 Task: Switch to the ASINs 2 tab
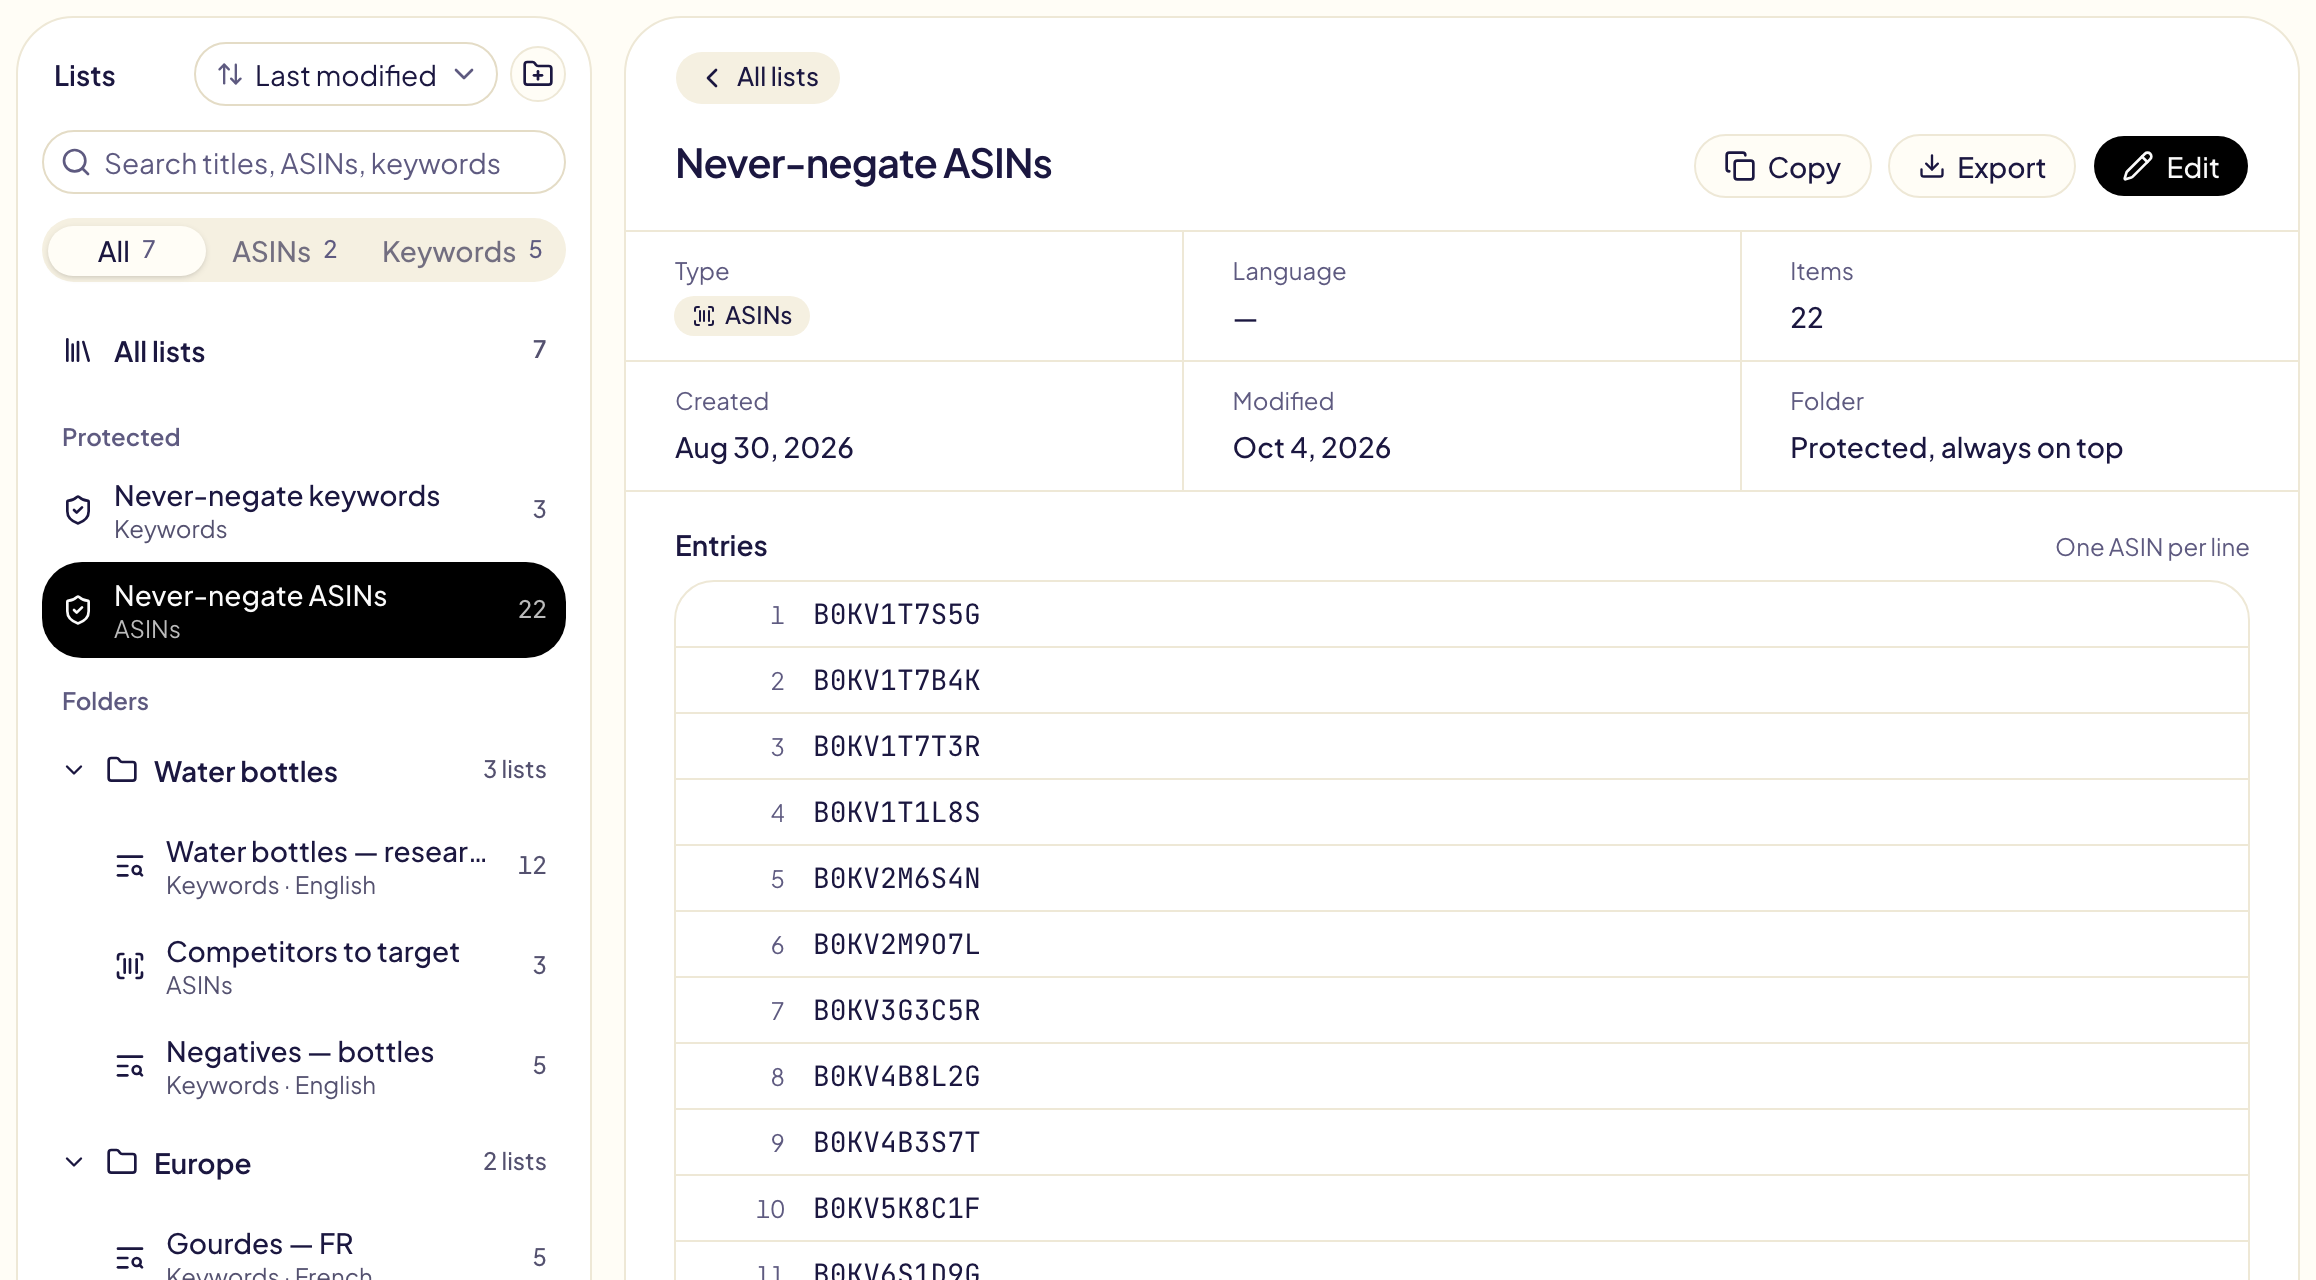(x=284, y=250)
